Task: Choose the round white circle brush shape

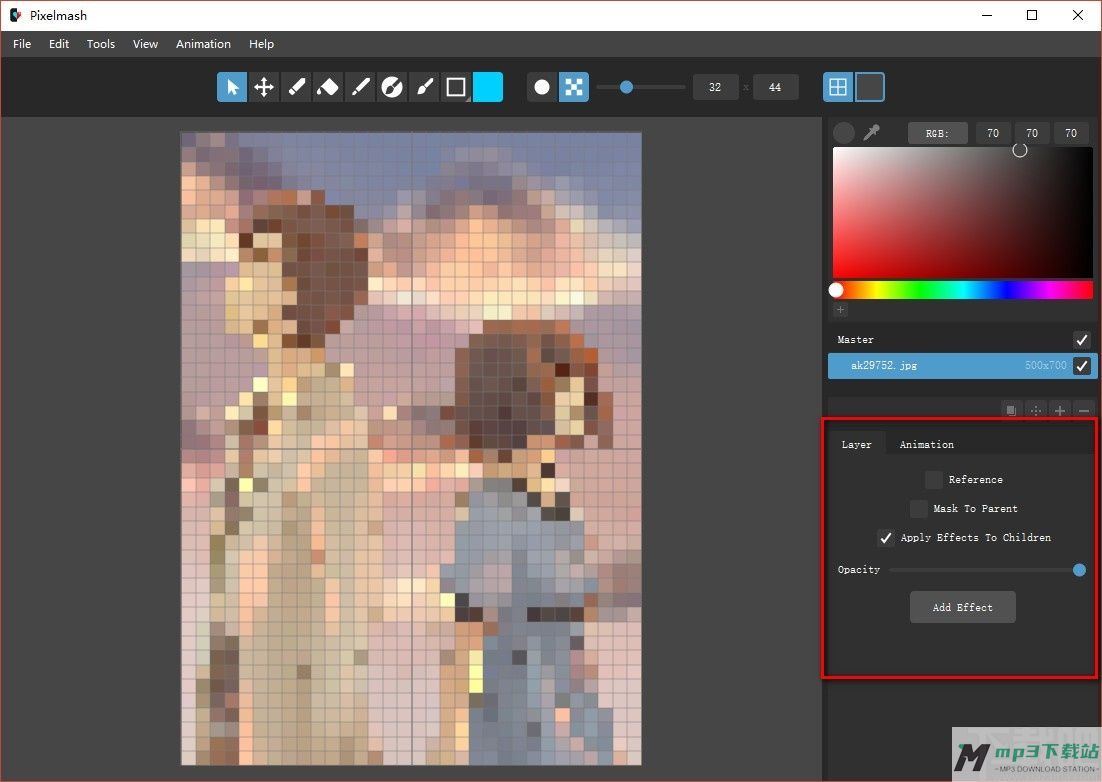Action: click(542, 87)
